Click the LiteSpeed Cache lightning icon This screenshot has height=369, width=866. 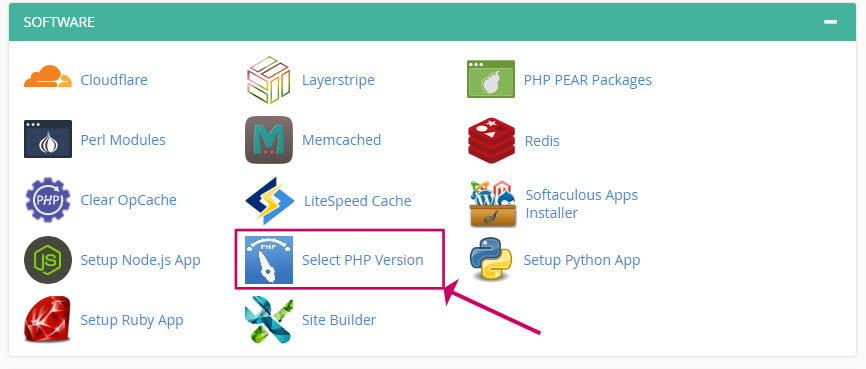tap(270, 201)
